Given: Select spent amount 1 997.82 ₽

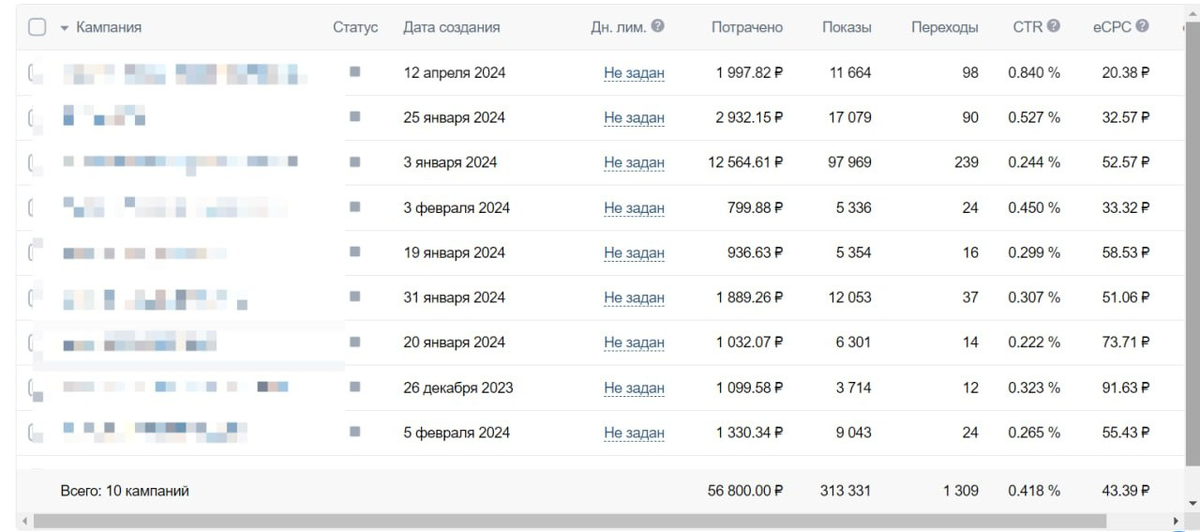Looking at the screenshot, I should click(749, 73).
